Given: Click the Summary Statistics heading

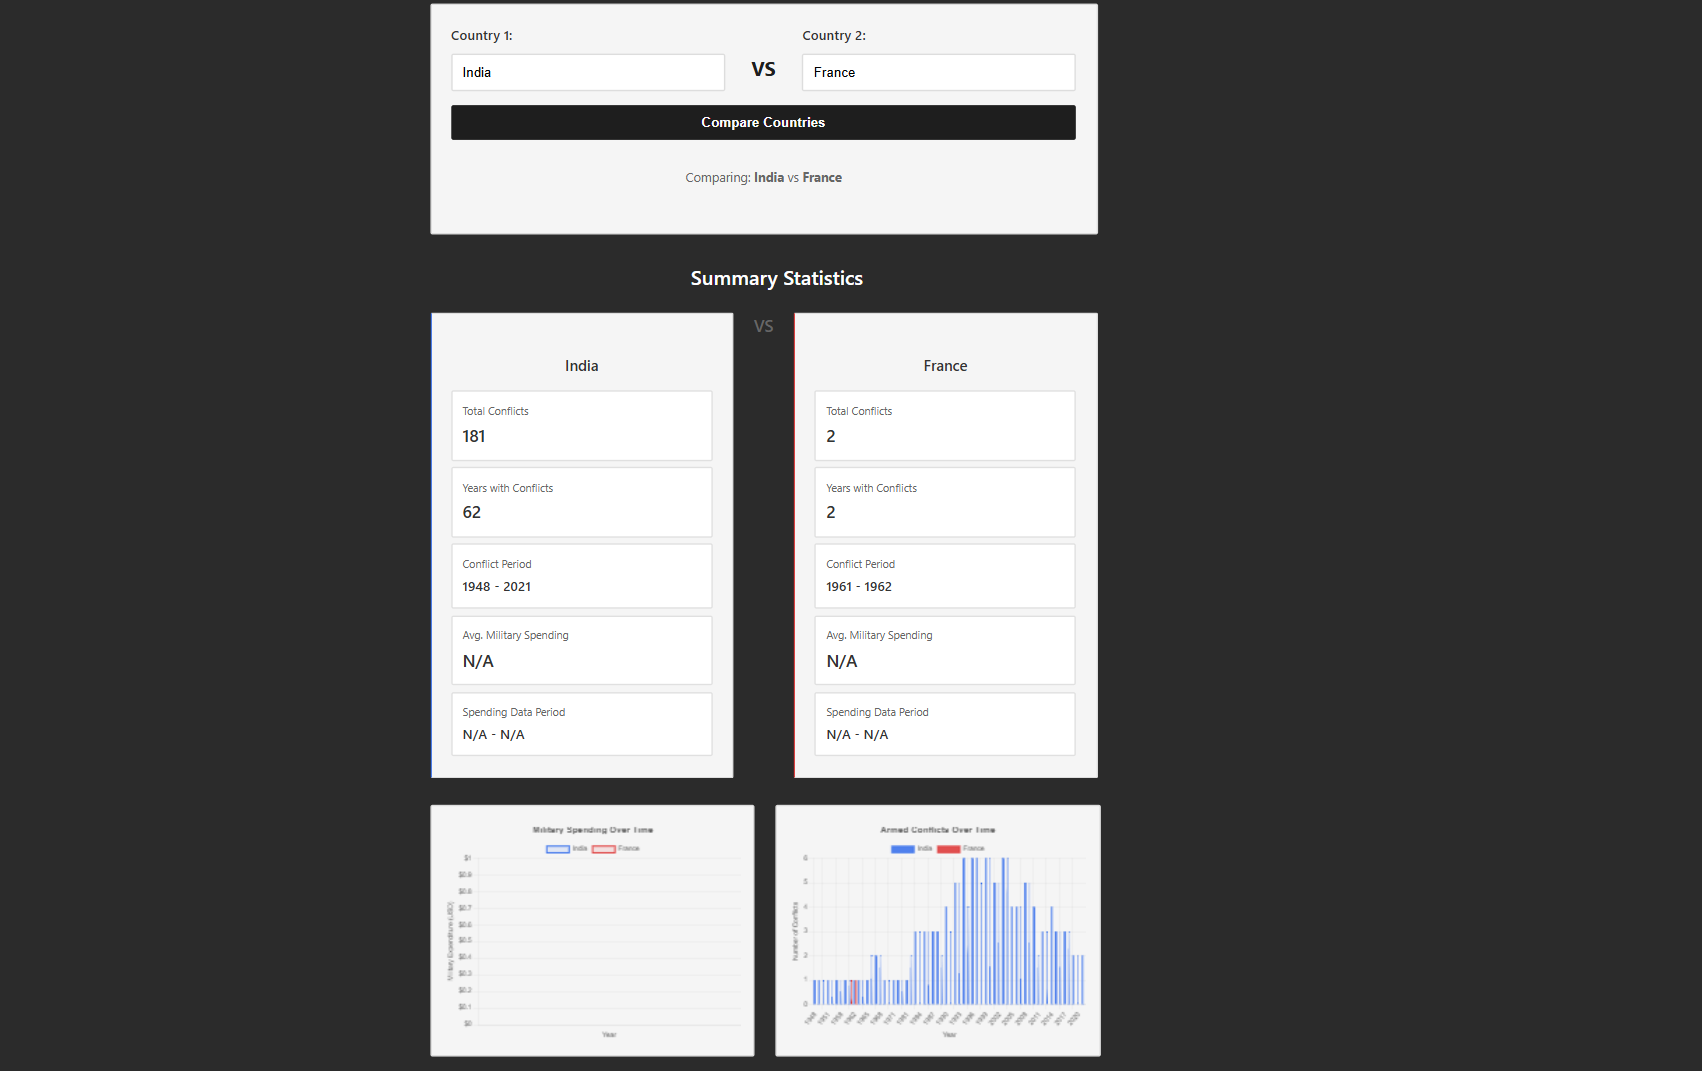Looking at the screenshot, I should coord(776,279).
